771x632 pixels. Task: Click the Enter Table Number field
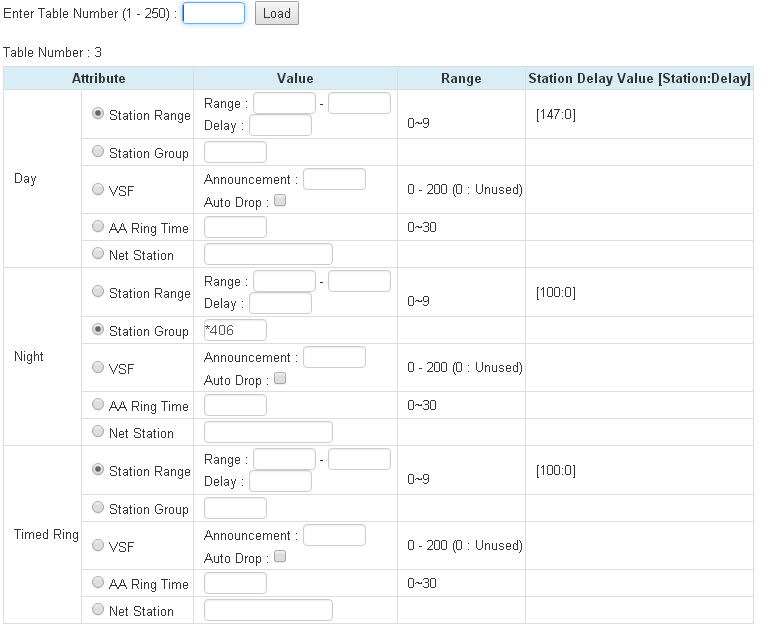[214, 13]
